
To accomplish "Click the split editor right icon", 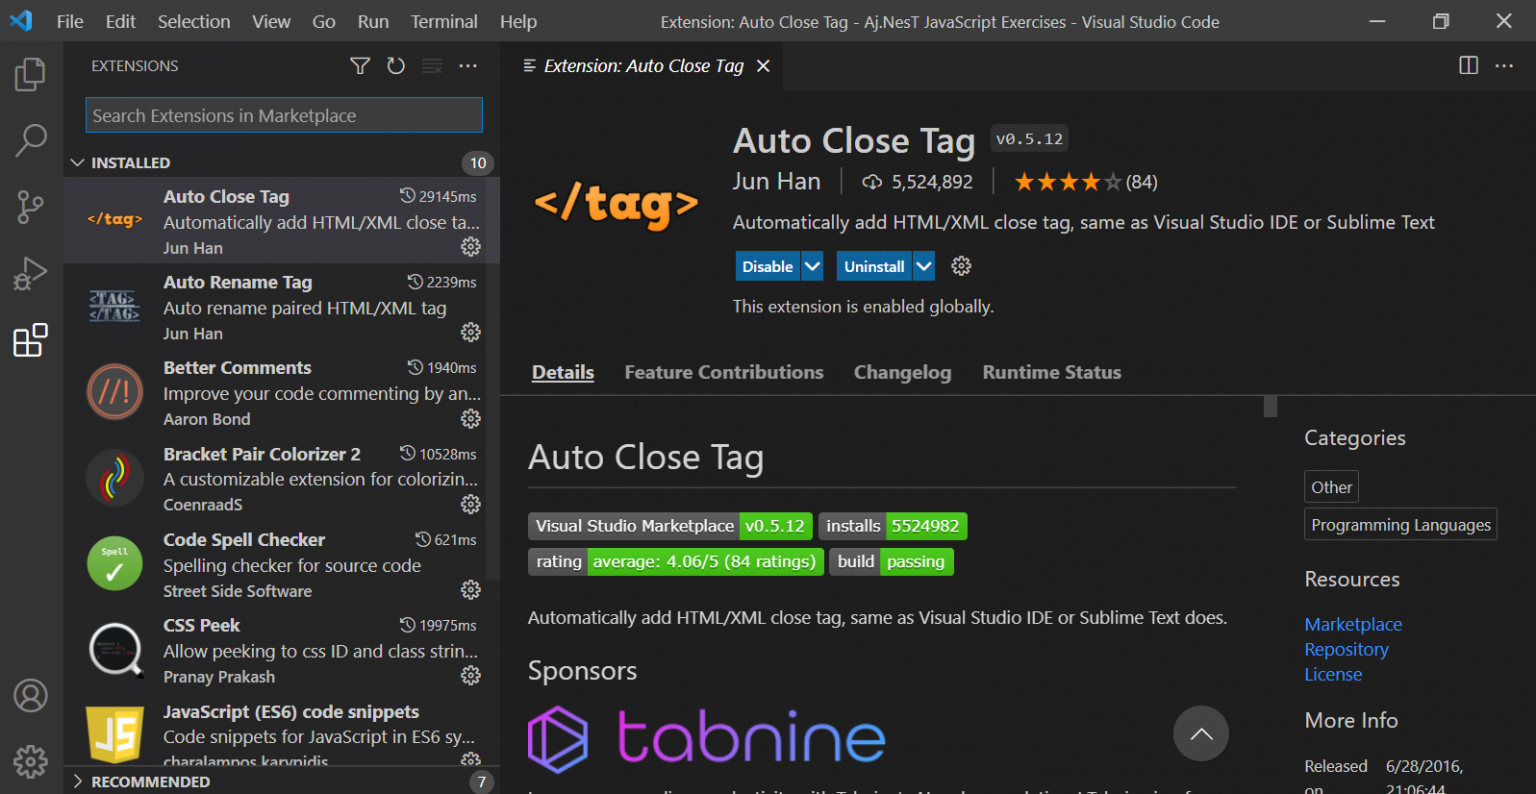I will pos(1468,66).
